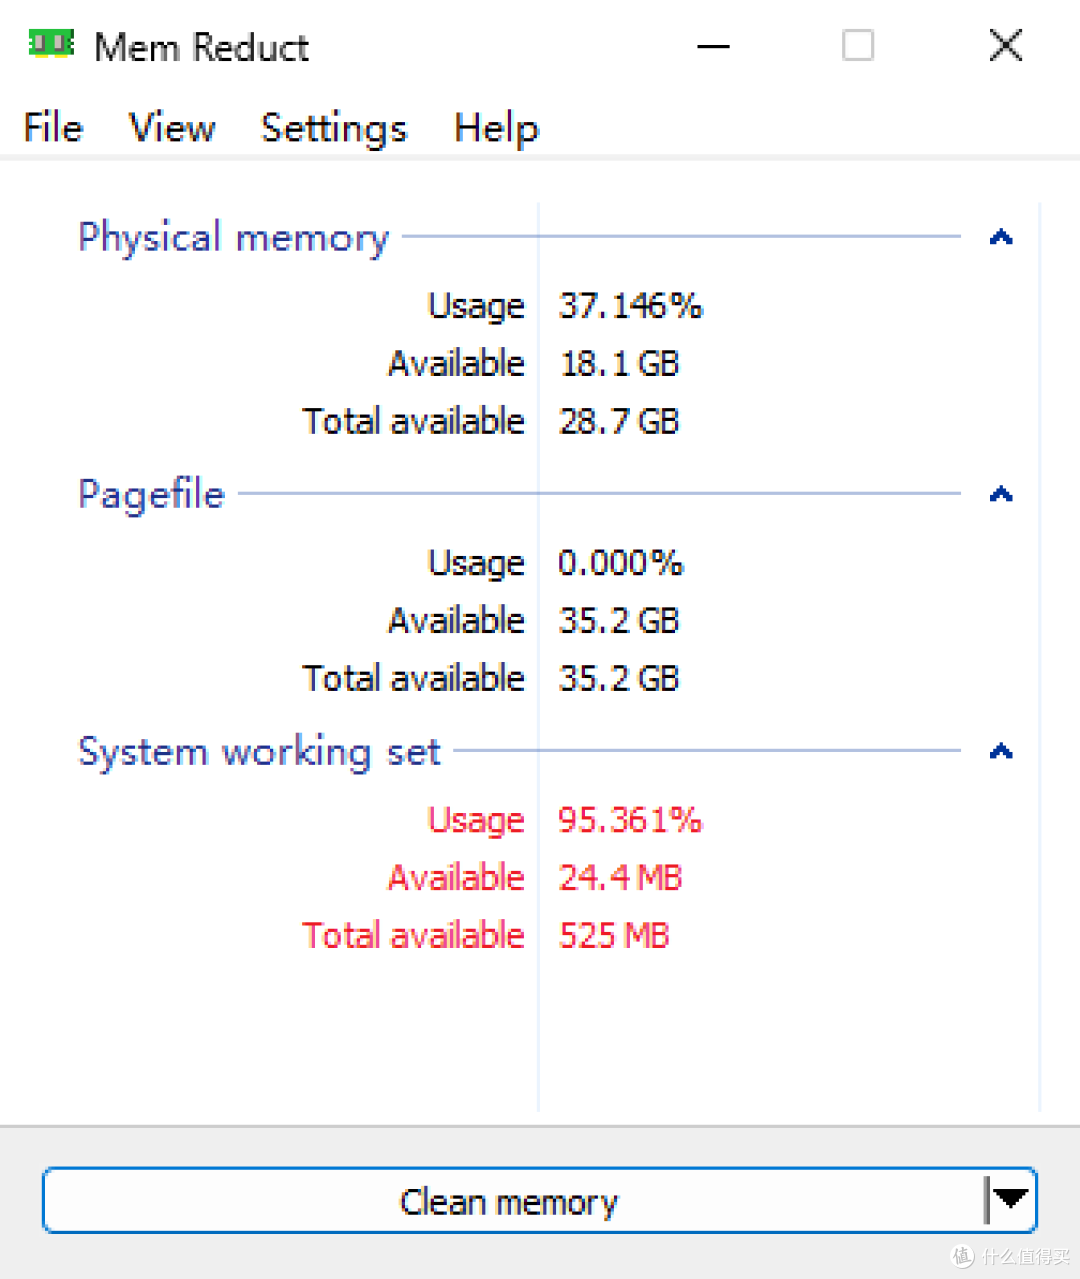
Task: Select the Pagefile group header
Action: pos(152,495)
